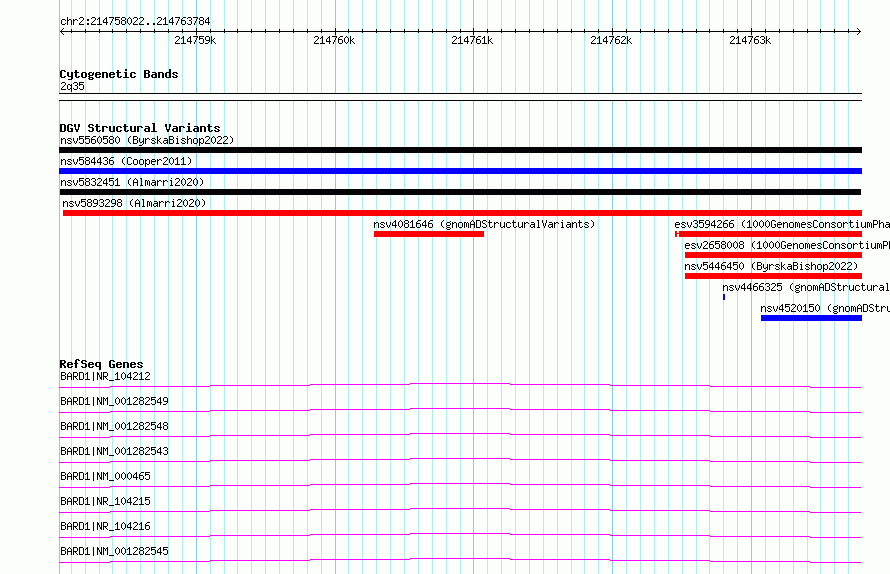Open the nsv4466325 gnomAD label

806,287
